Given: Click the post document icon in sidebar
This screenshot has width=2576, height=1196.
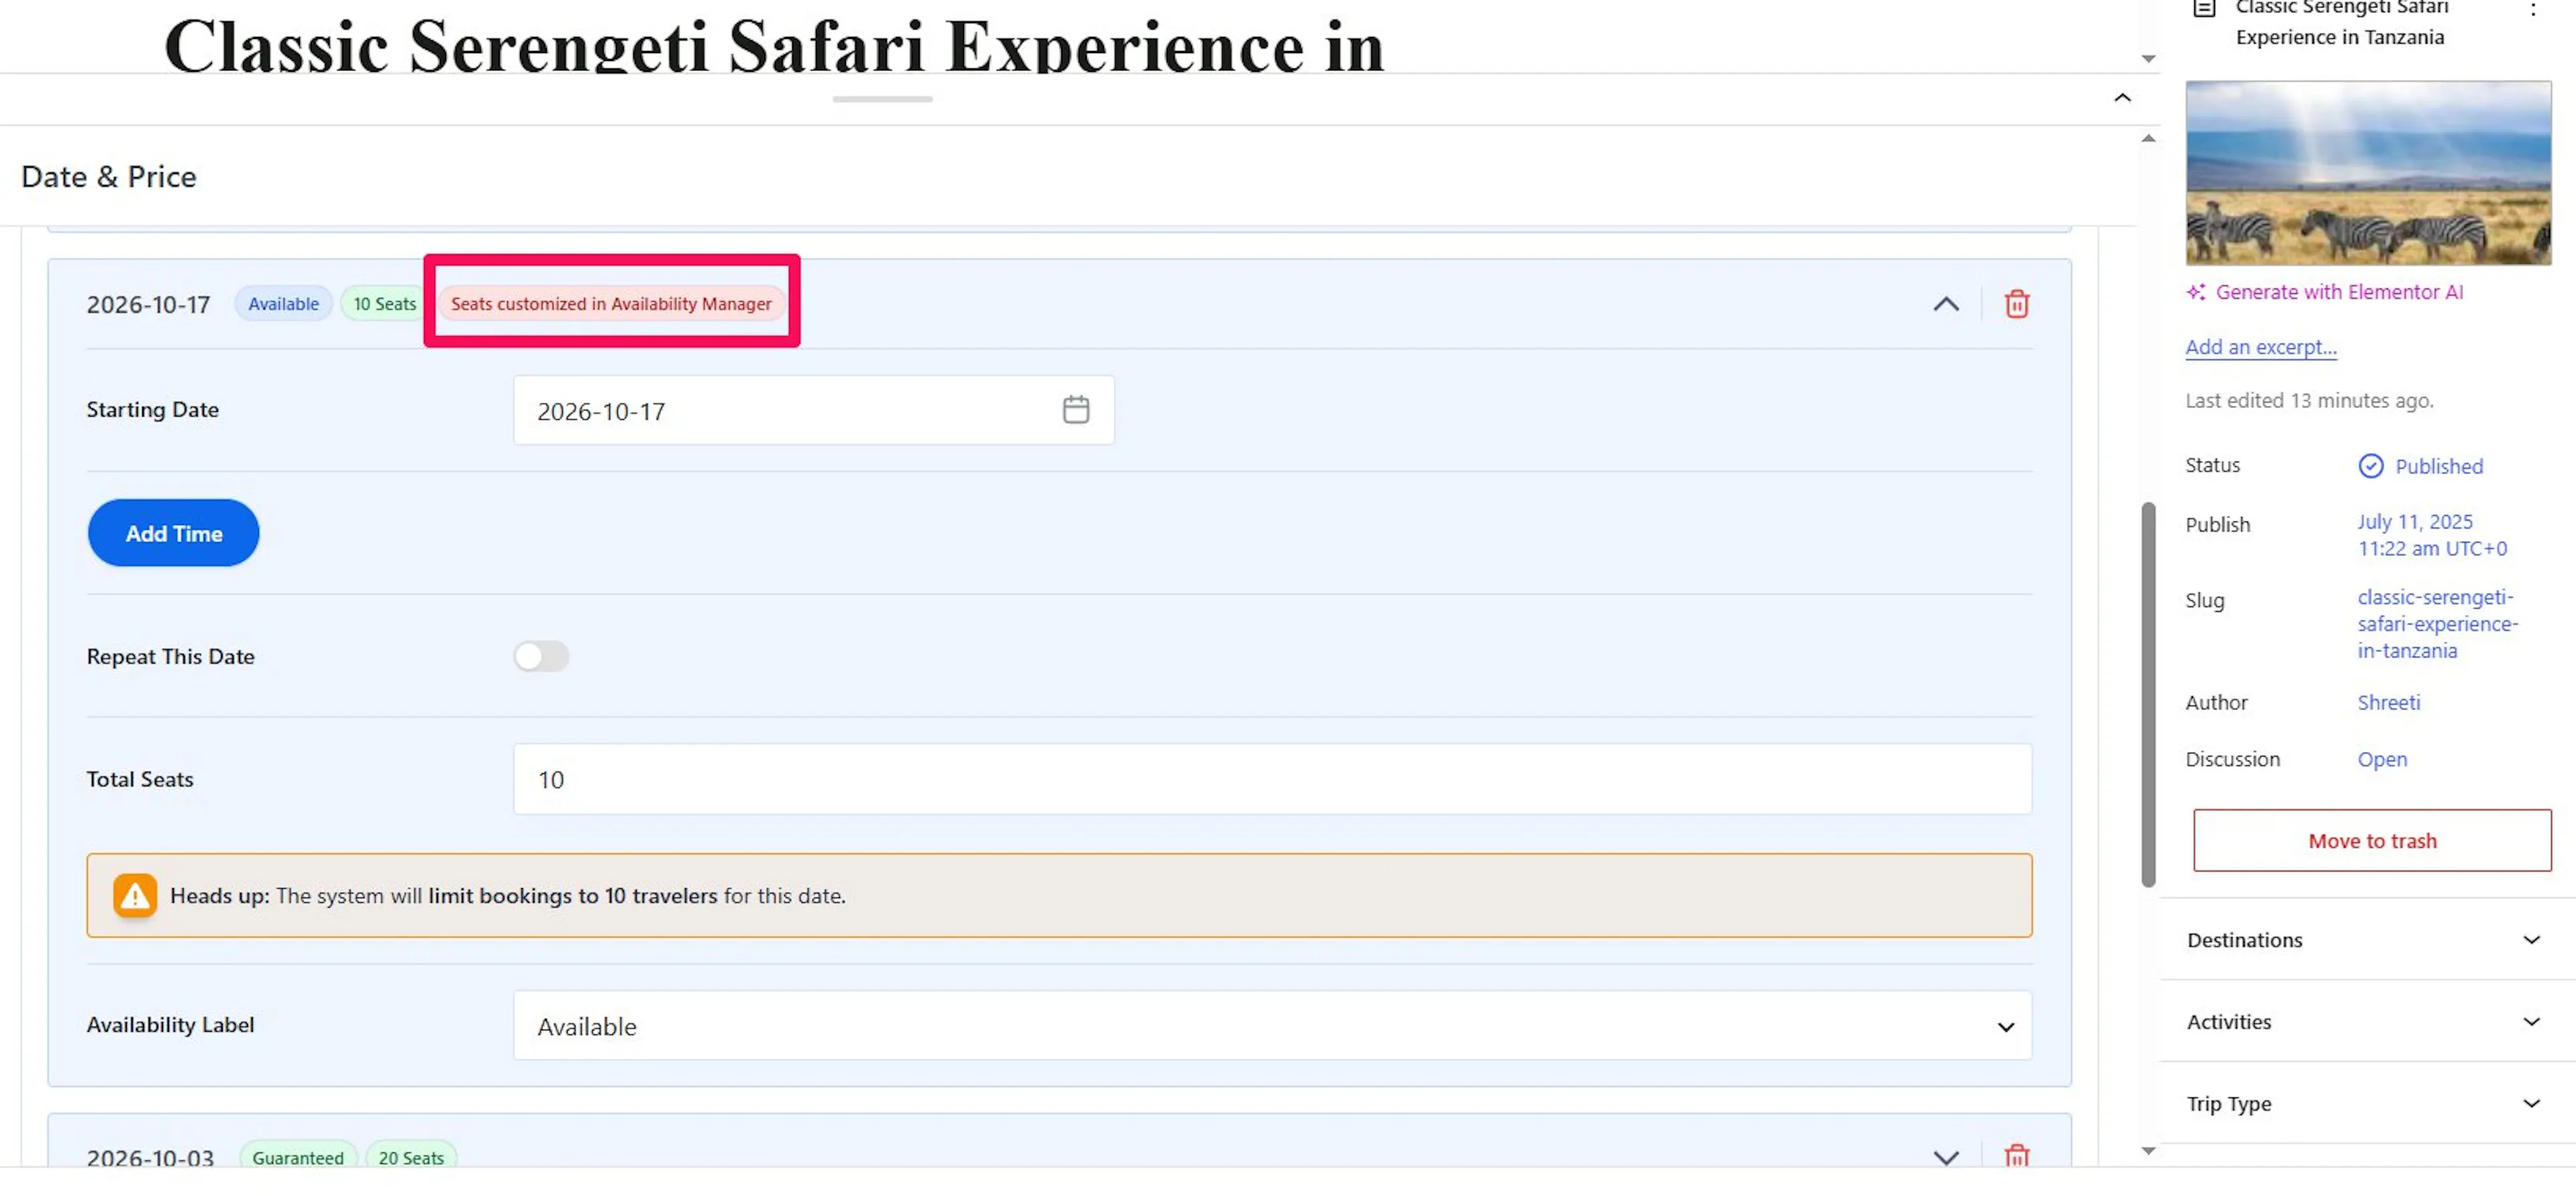Looking at the screenshot, I should pos(2204,9).
